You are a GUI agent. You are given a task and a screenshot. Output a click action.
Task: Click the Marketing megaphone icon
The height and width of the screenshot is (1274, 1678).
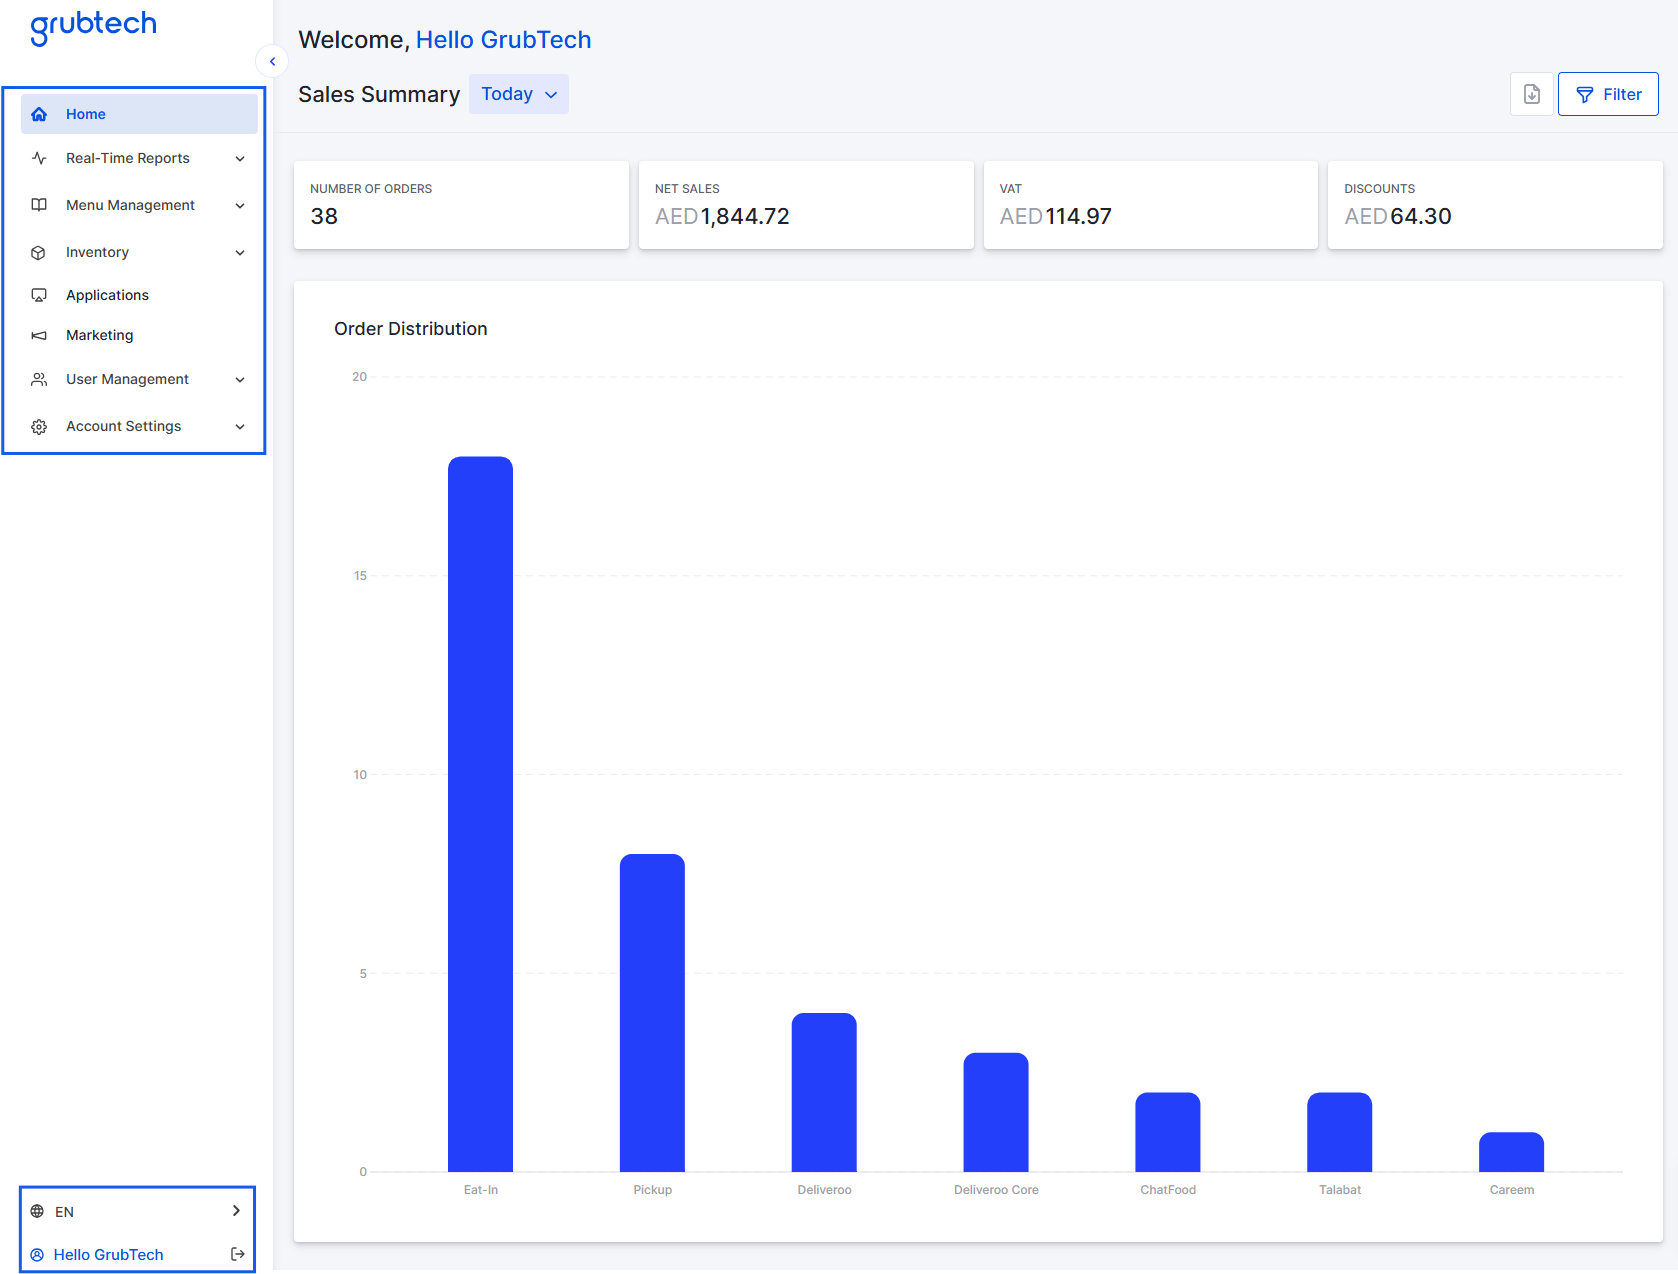pos(39,335)
